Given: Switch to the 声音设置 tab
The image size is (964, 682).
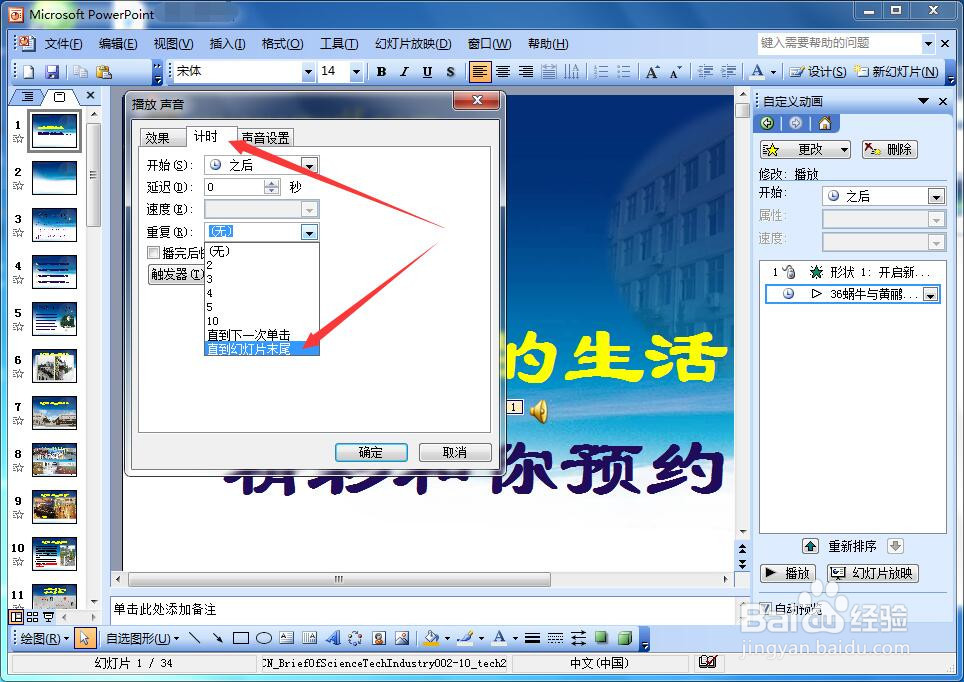Looking at the screenshot, I should [x=266, y=138].
